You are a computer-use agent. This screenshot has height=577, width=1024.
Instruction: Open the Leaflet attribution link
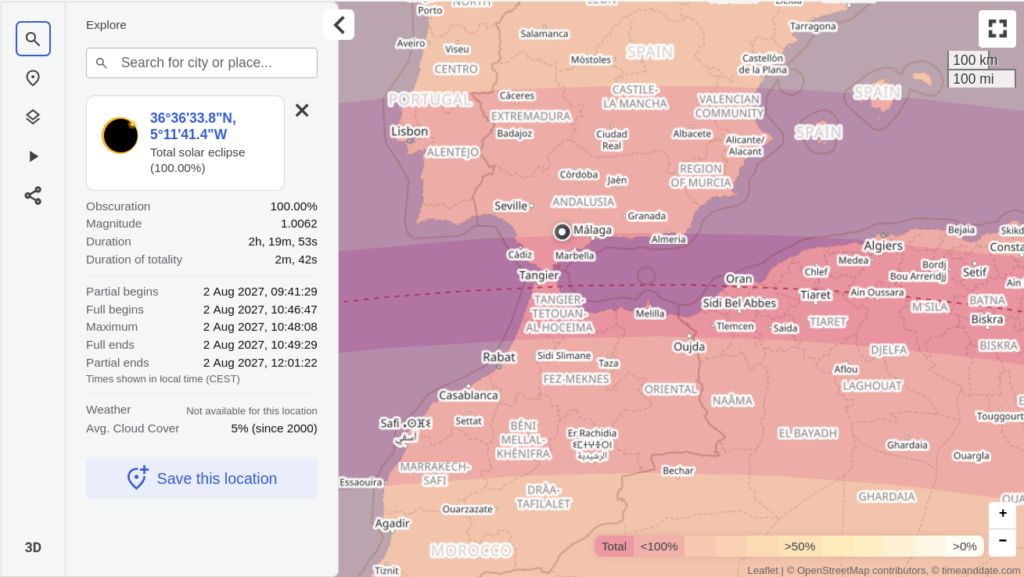point(762,570)
